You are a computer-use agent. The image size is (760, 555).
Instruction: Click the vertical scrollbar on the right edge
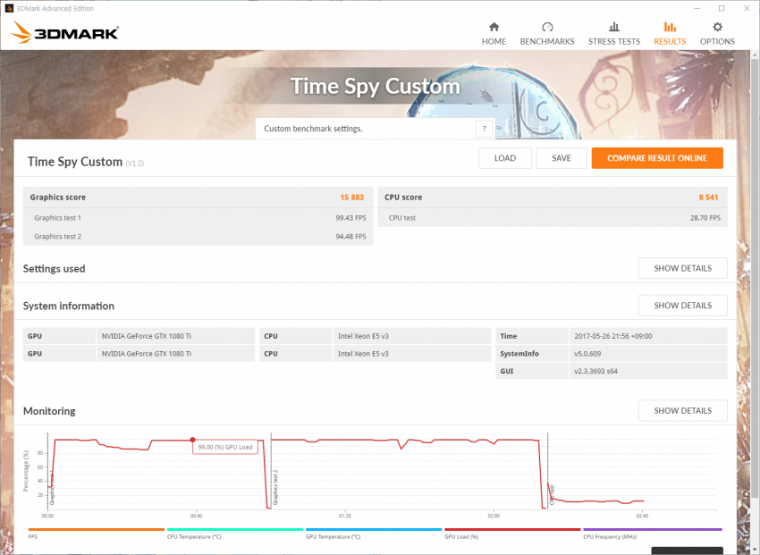(x=755, y=276)
